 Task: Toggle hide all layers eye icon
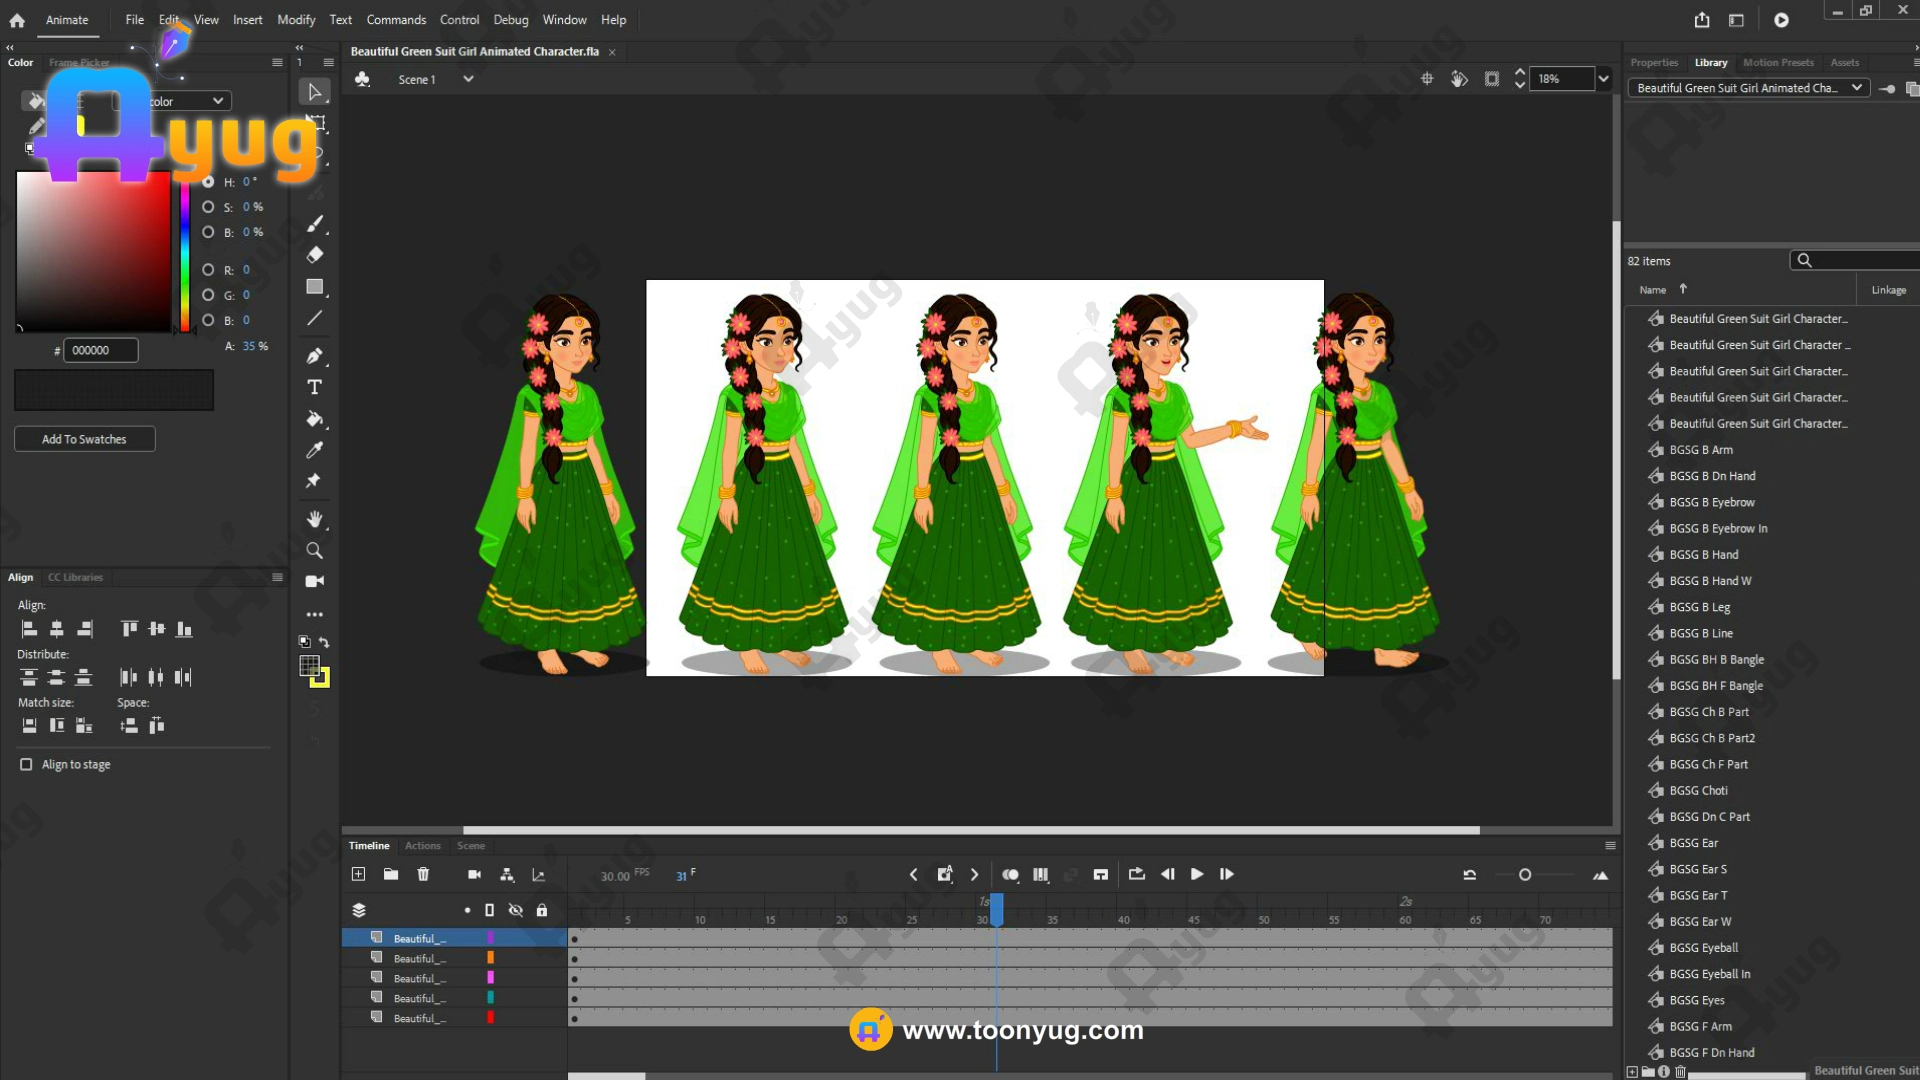pyautogui.click(x=516, y=911)
